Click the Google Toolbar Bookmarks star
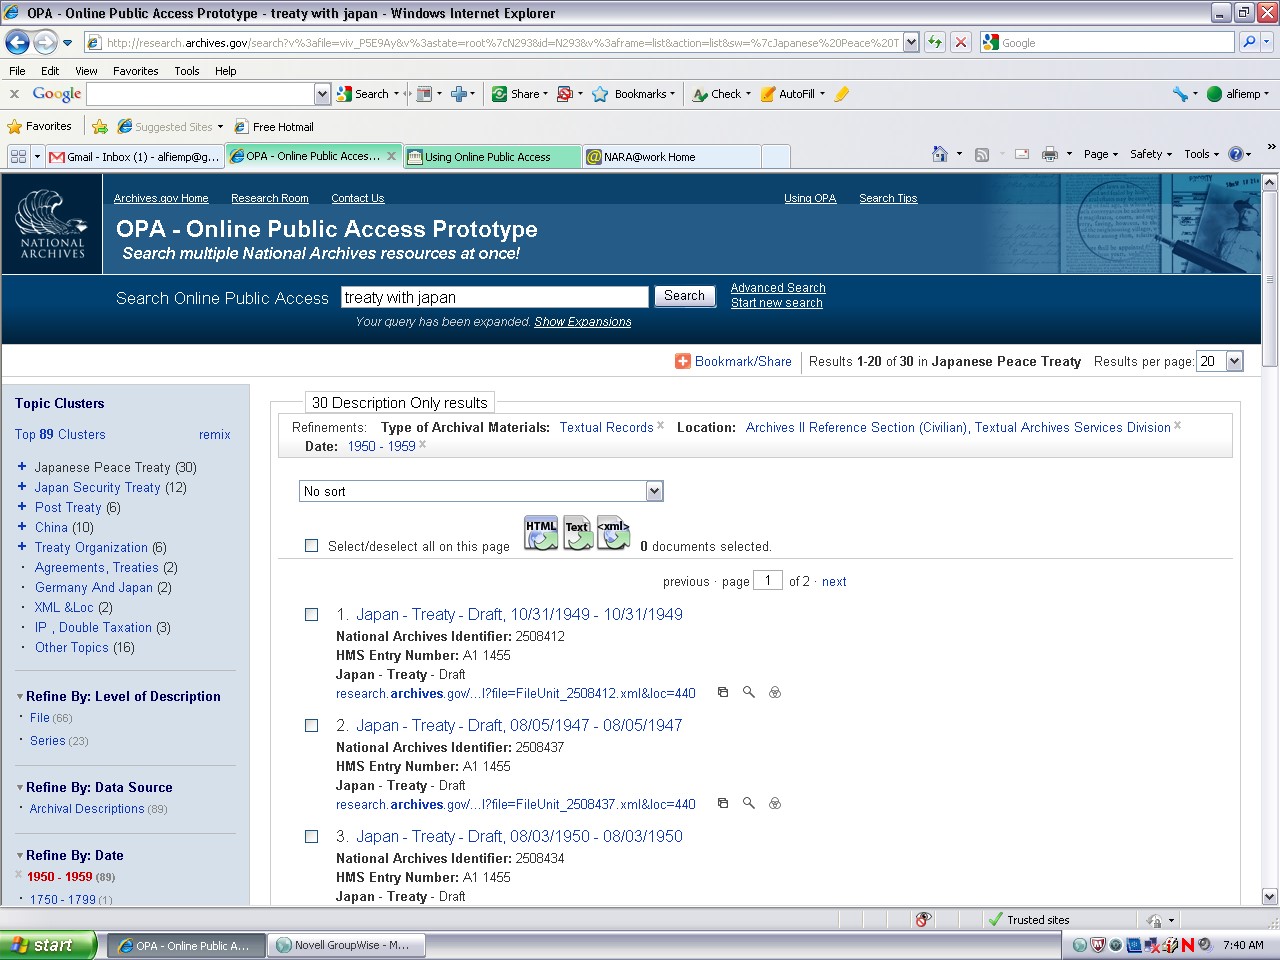 600,94
